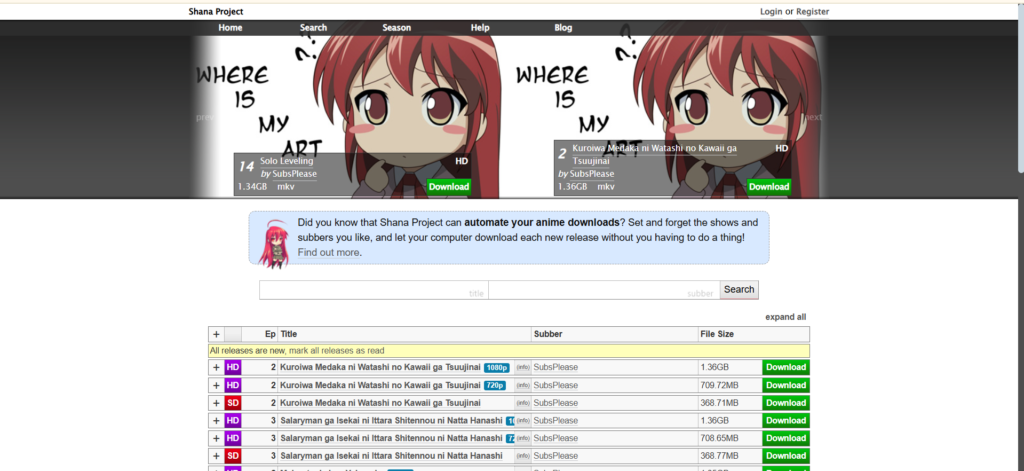
Task: Click the title search input field
Action: [374, 290]
